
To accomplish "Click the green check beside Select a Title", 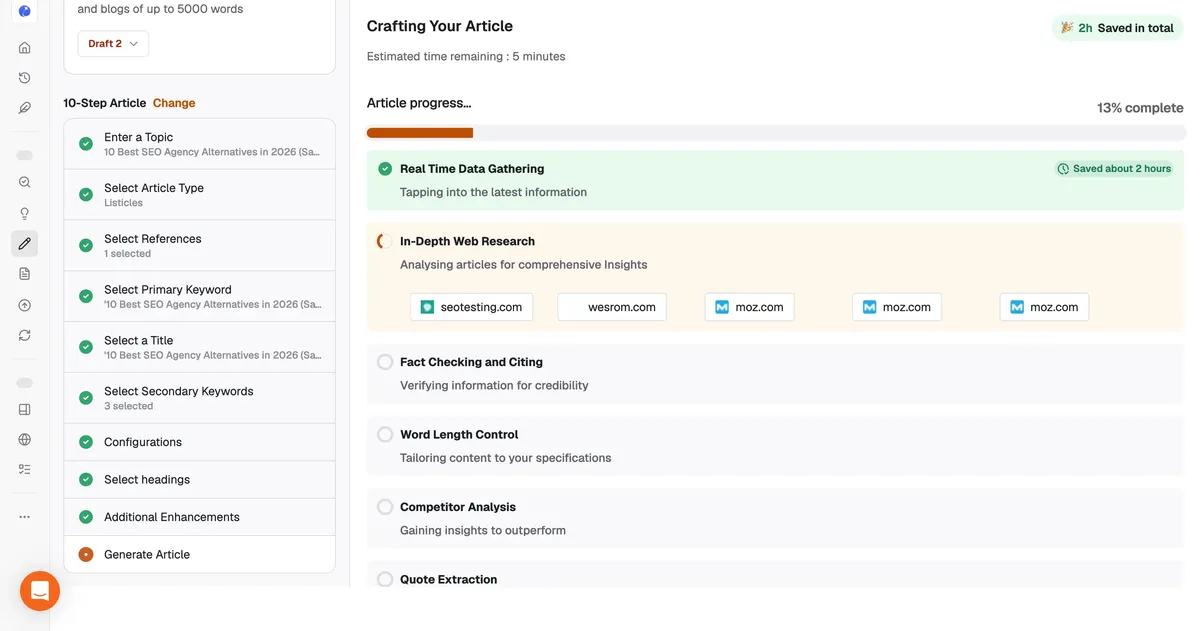I will 86,347.
